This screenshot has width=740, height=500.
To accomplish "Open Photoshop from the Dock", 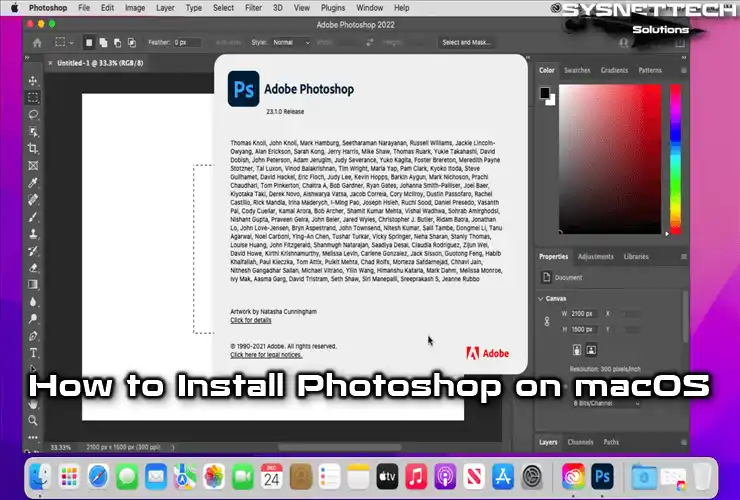I will click(602, 477).
